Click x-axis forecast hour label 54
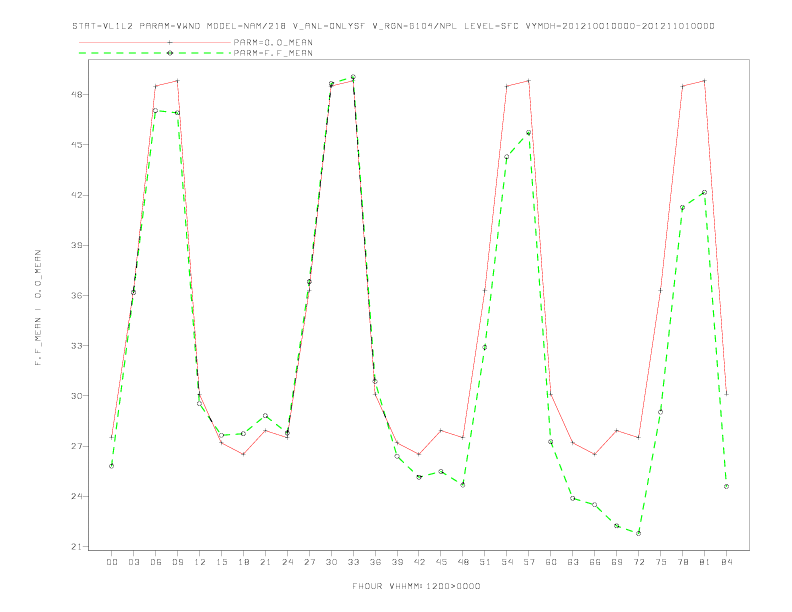 (507, 562)
